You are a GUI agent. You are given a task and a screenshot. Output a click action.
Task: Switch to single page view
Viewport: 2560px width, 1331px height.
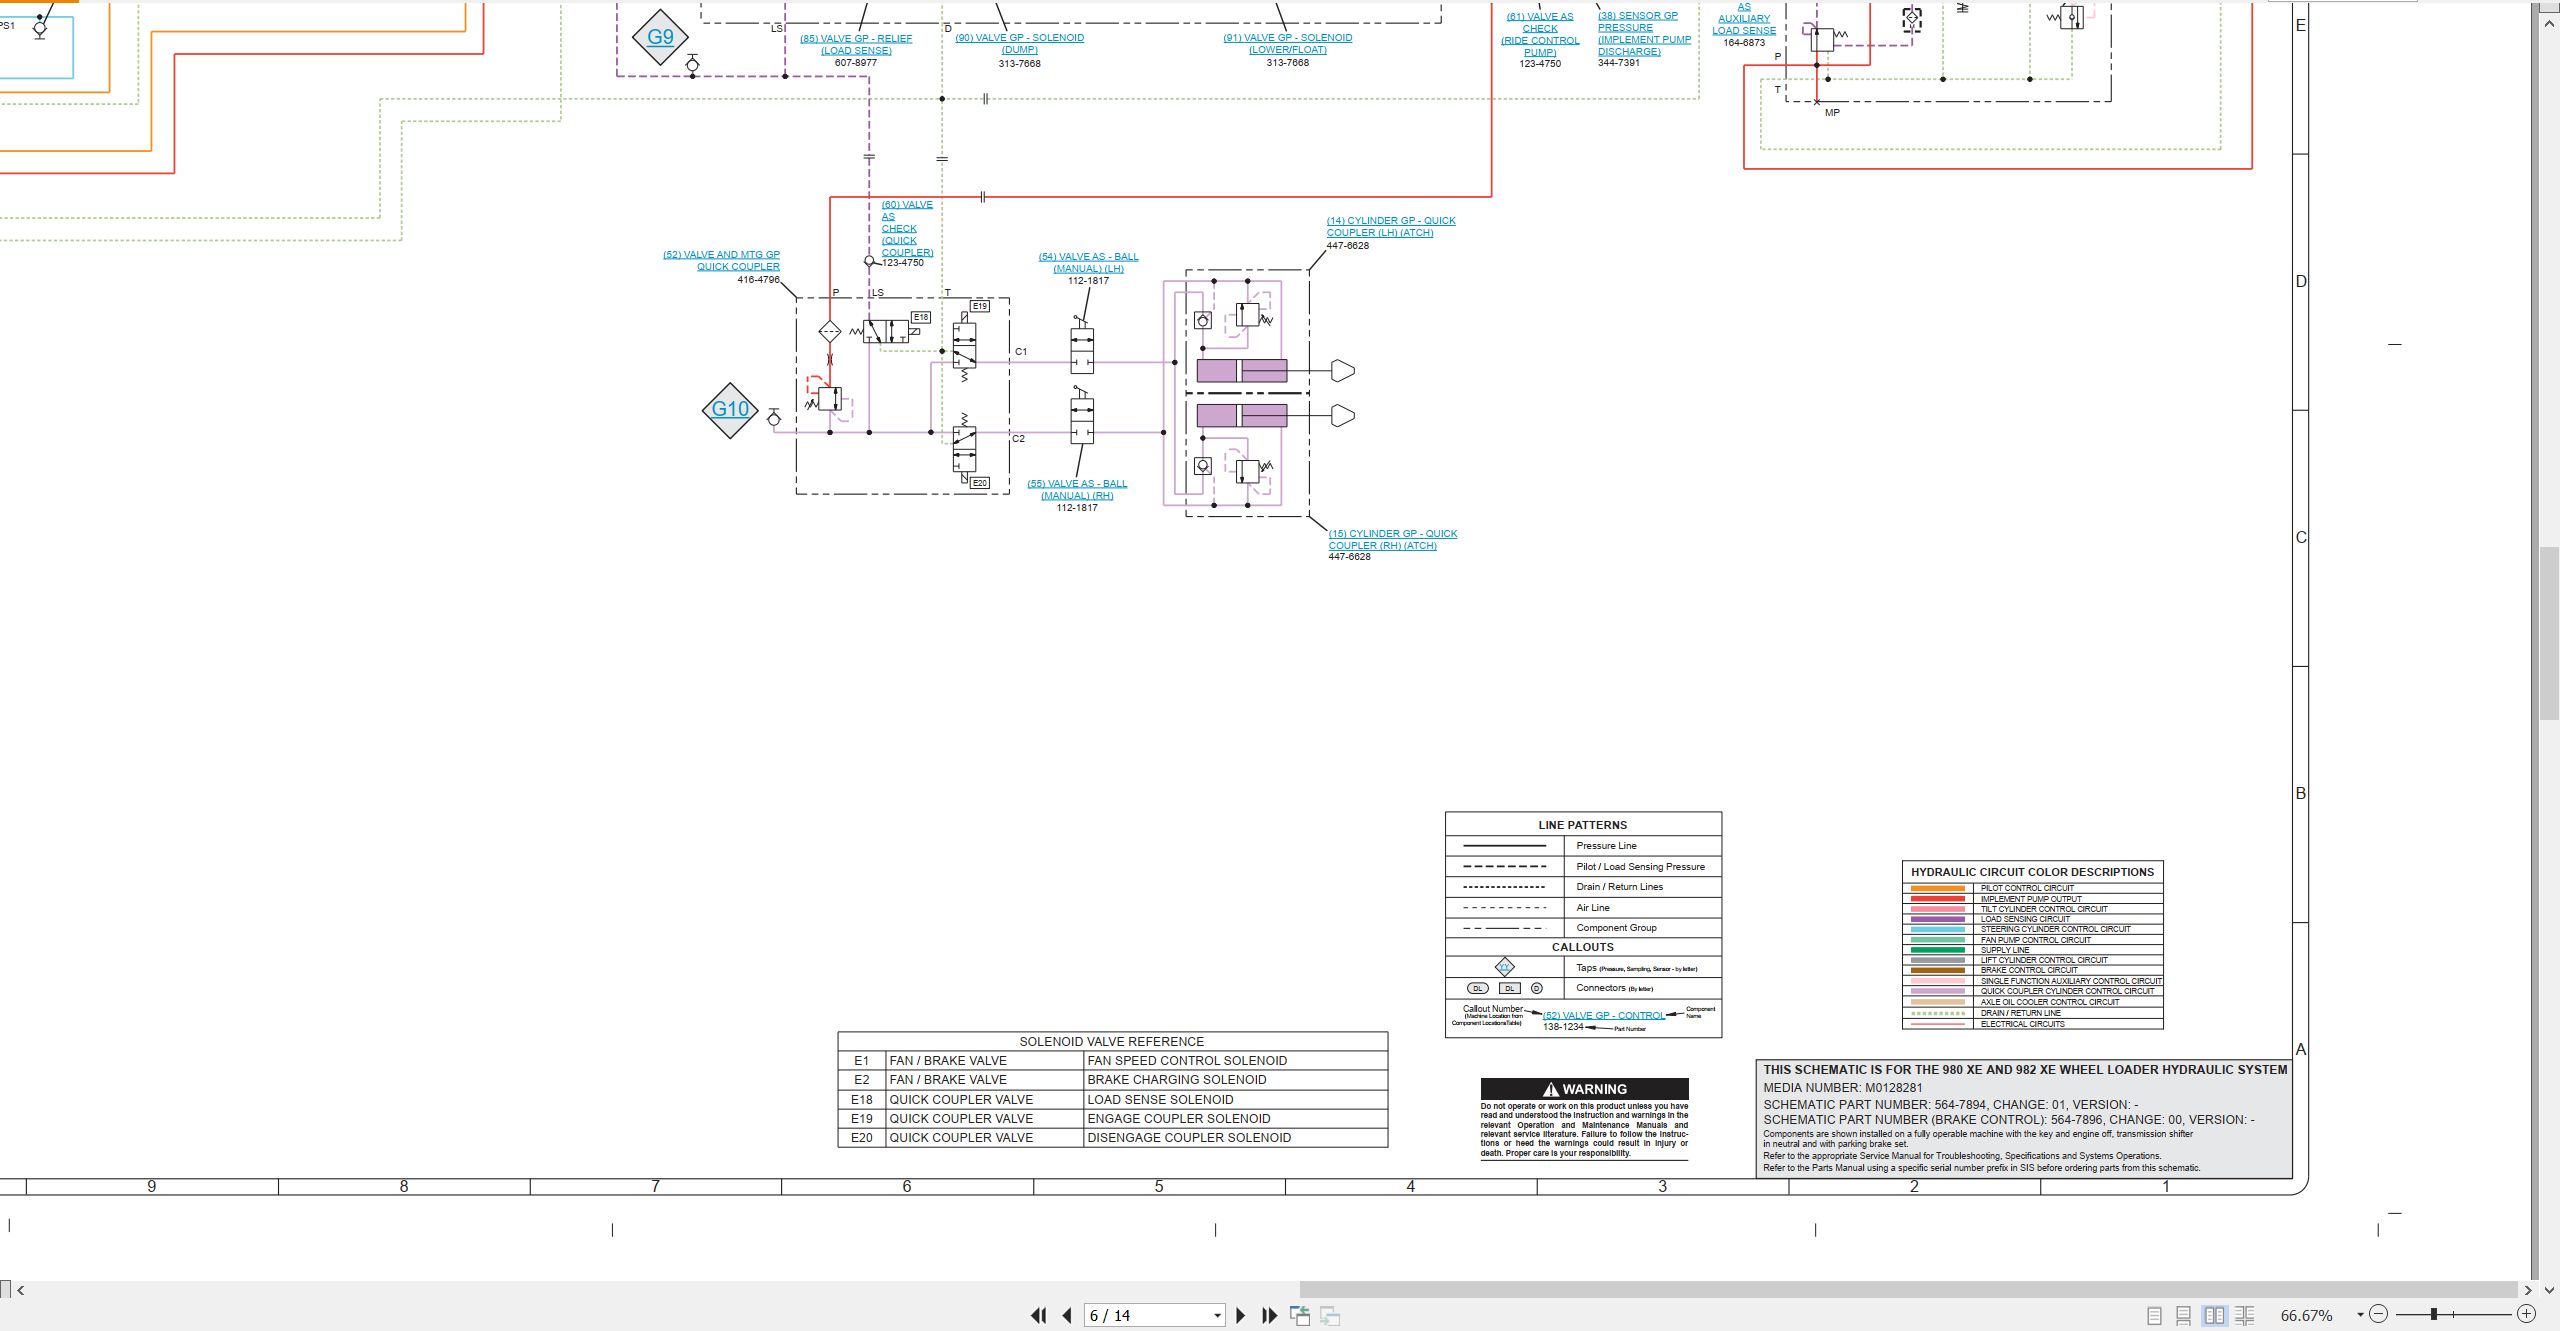[x=2155, y=1316]
